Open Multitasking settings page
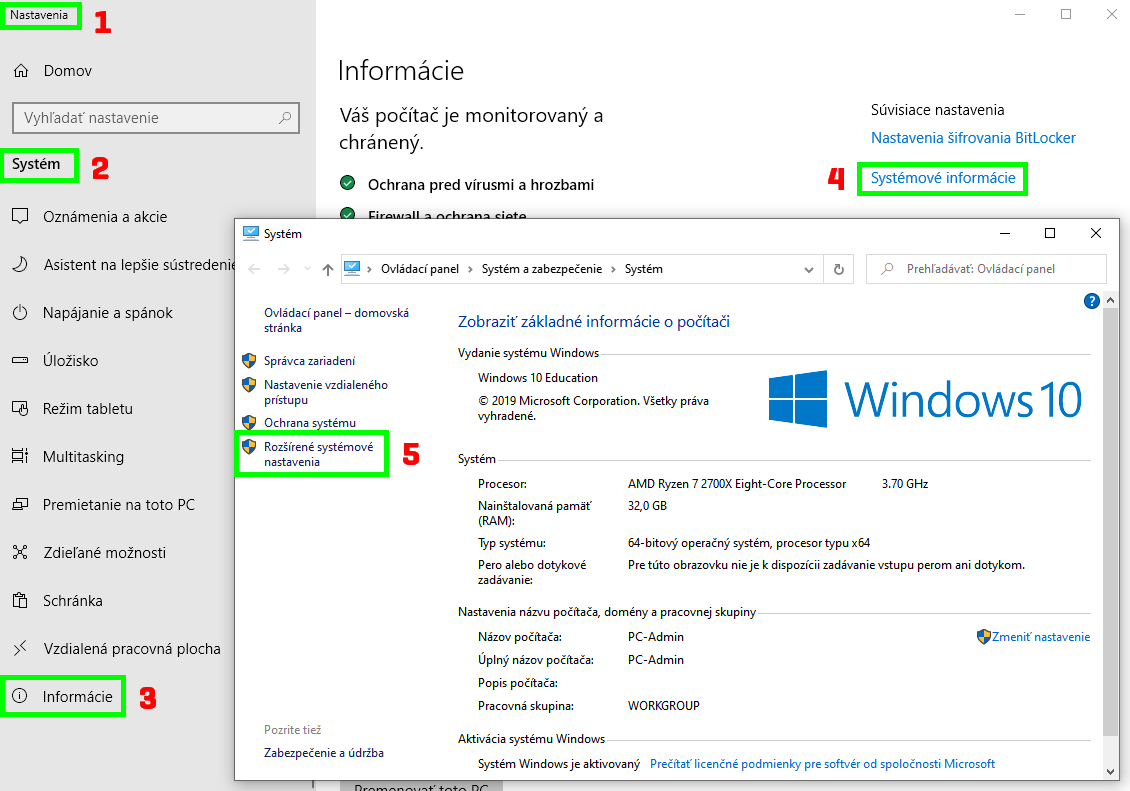 tap(83, 457)
